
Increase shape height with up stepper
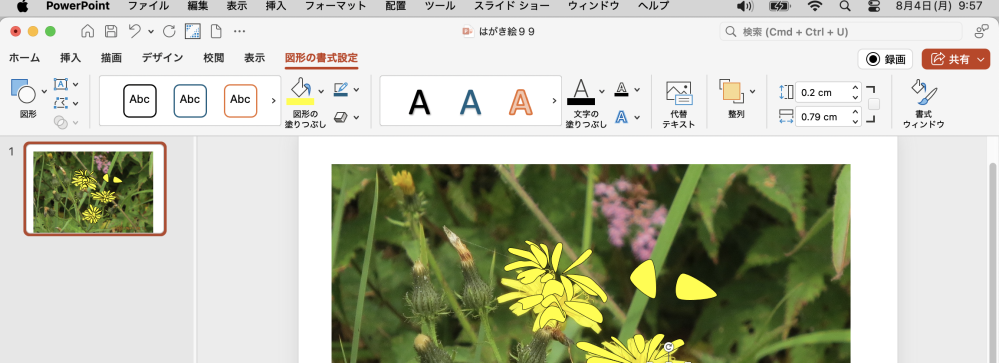coord(856,88)
